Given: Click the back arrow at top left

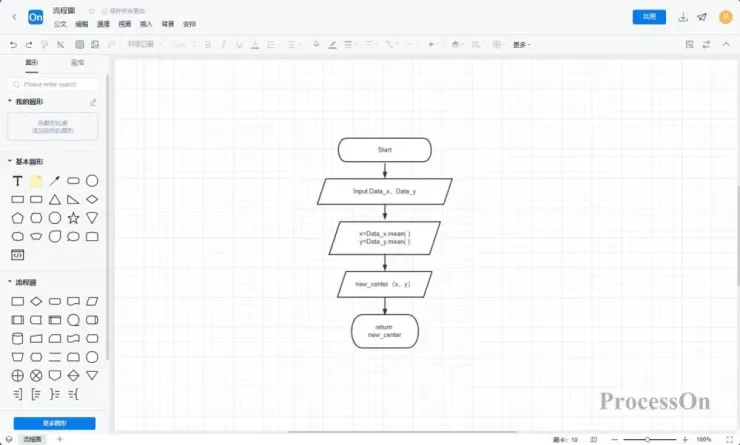Looking at the screenshot, I should [14, 17].
